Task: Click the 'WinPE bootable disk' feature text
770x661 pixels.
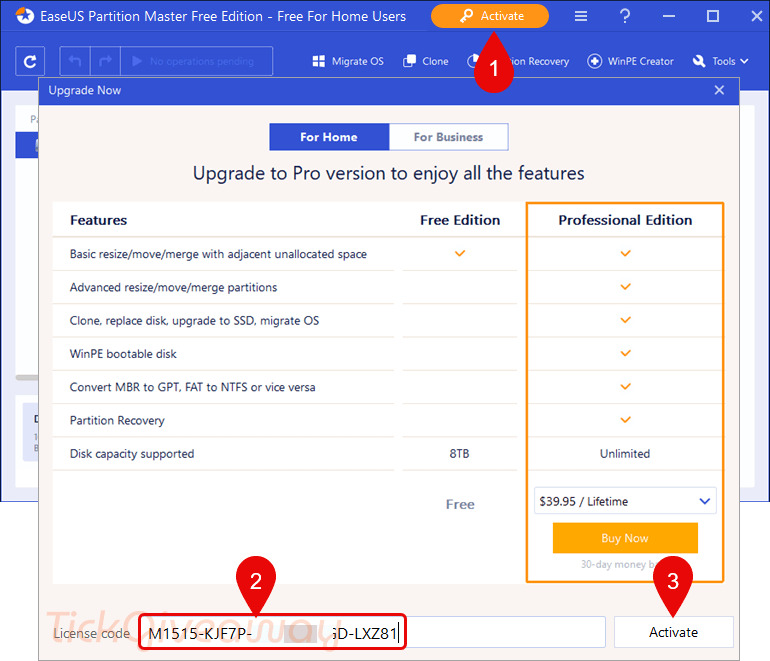Action: click(123, 354)
